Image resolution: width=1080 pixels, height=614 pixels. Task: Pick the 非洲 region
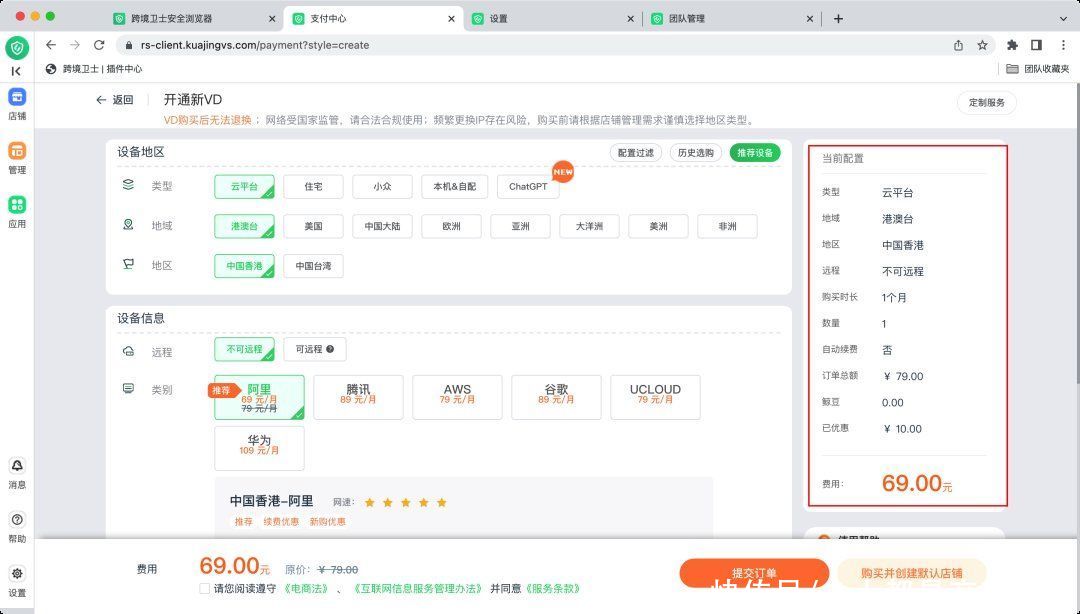pyautogui.click(x=727, y=226)
